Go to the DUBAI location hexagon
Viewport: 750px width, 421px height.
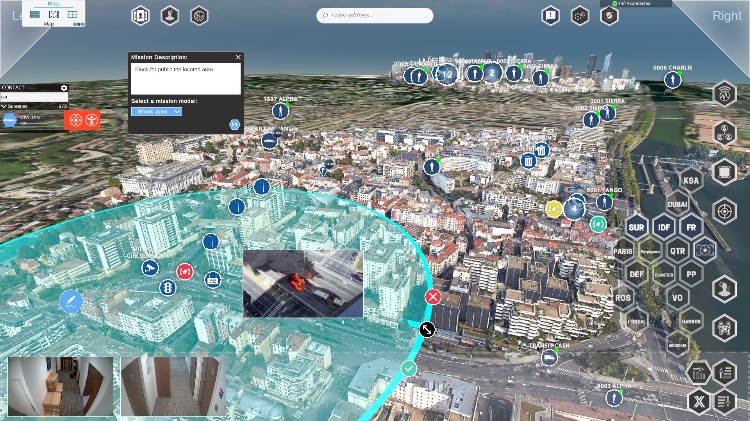677,204
